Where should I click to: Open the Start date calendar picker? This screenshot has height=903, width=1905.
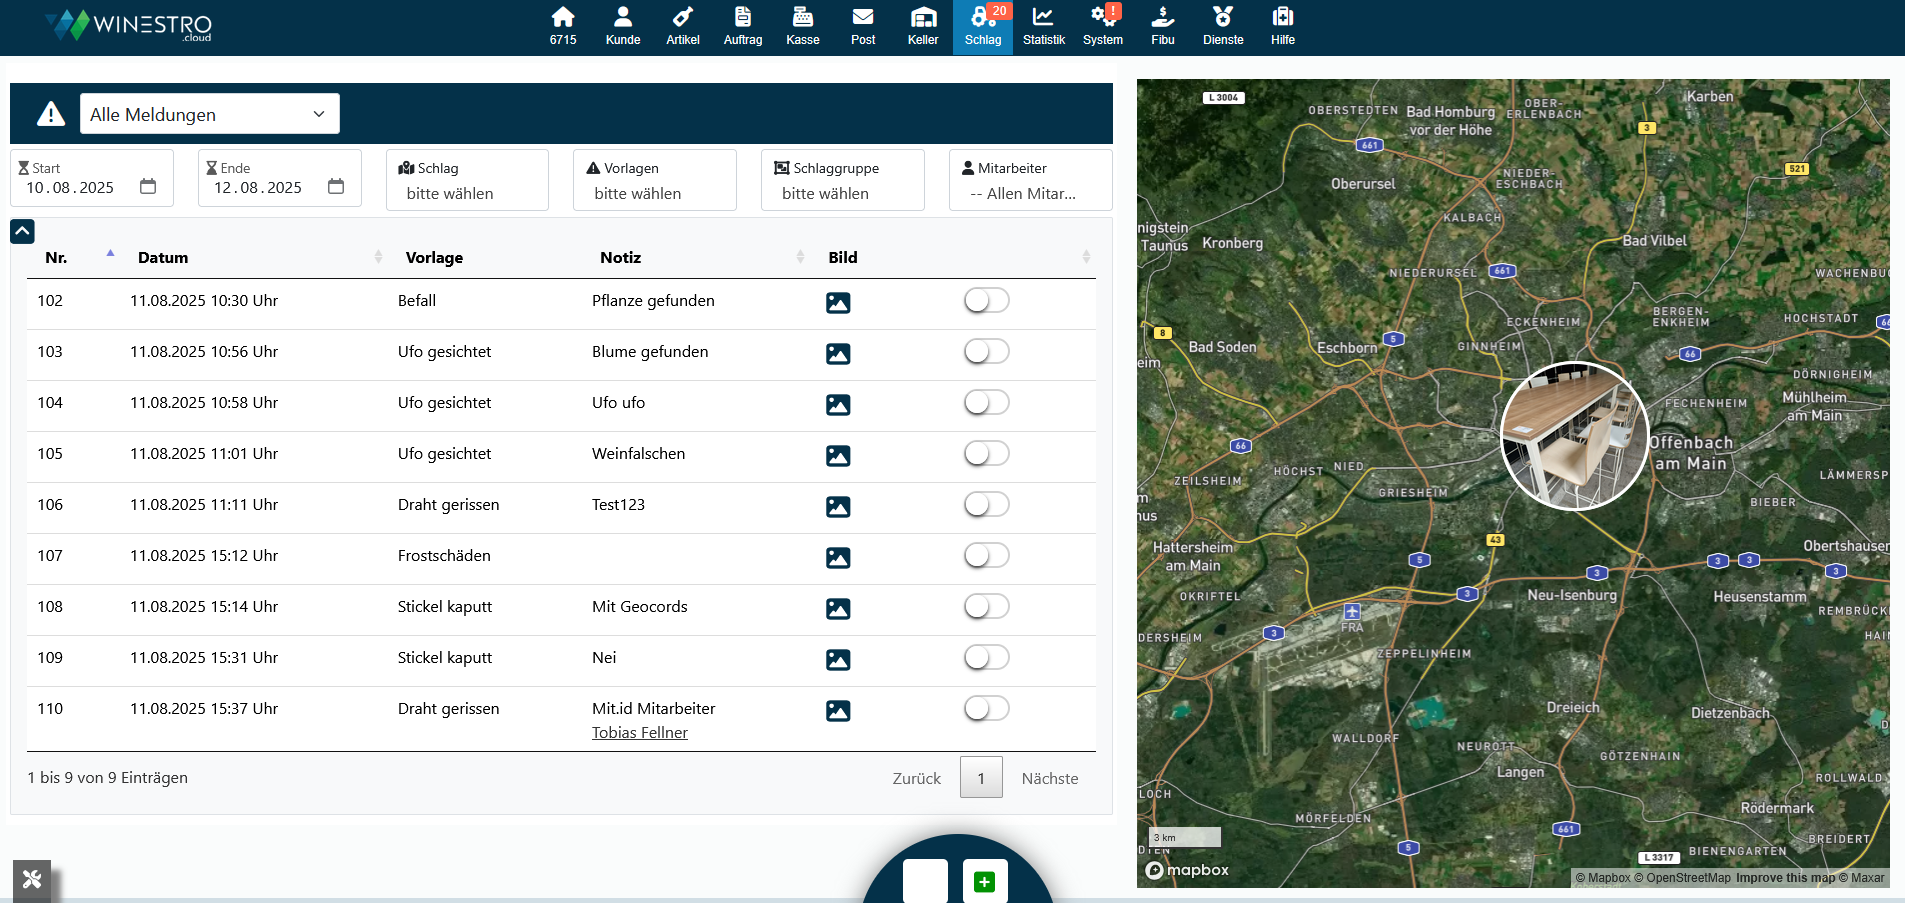click(x=148, y=187)
